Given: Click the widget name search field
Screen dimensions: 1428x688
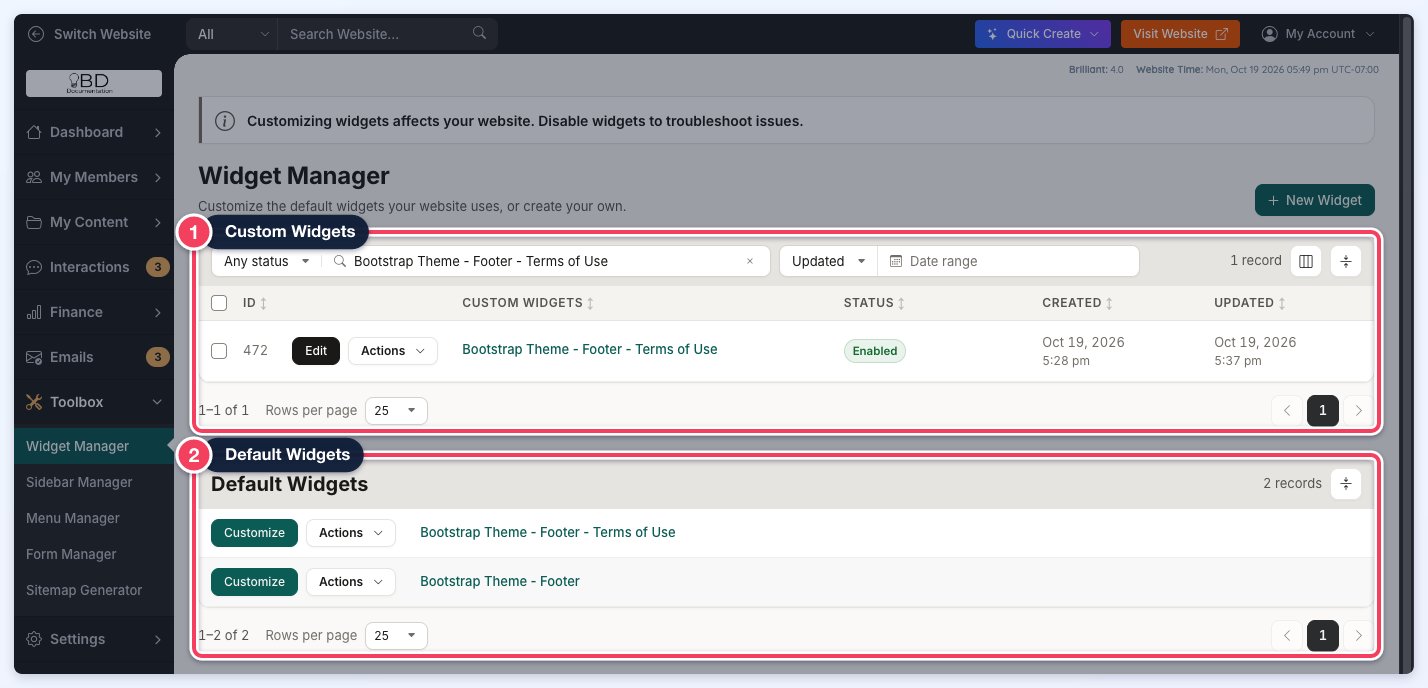Looking at the screenshot, I should point(546,261).
